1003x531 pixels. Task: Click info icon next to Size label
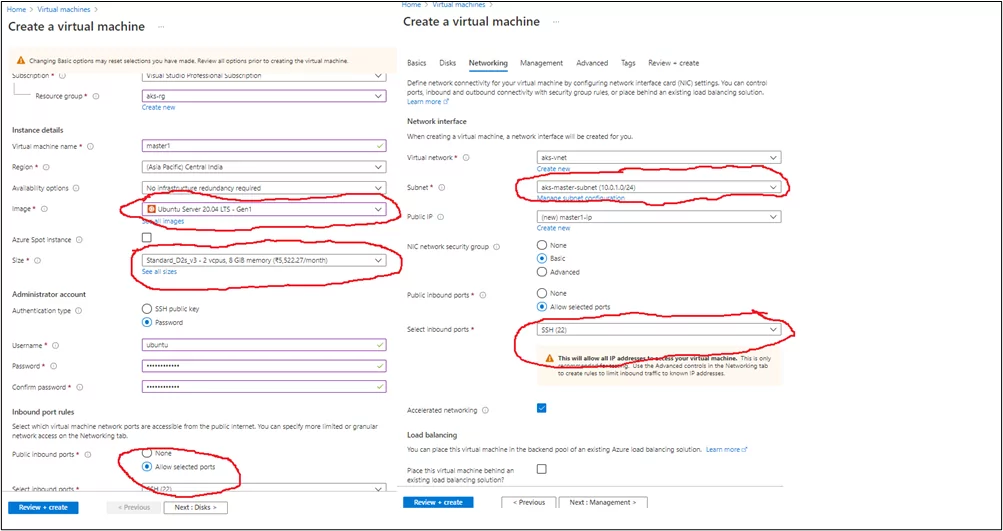pos(38,260)
